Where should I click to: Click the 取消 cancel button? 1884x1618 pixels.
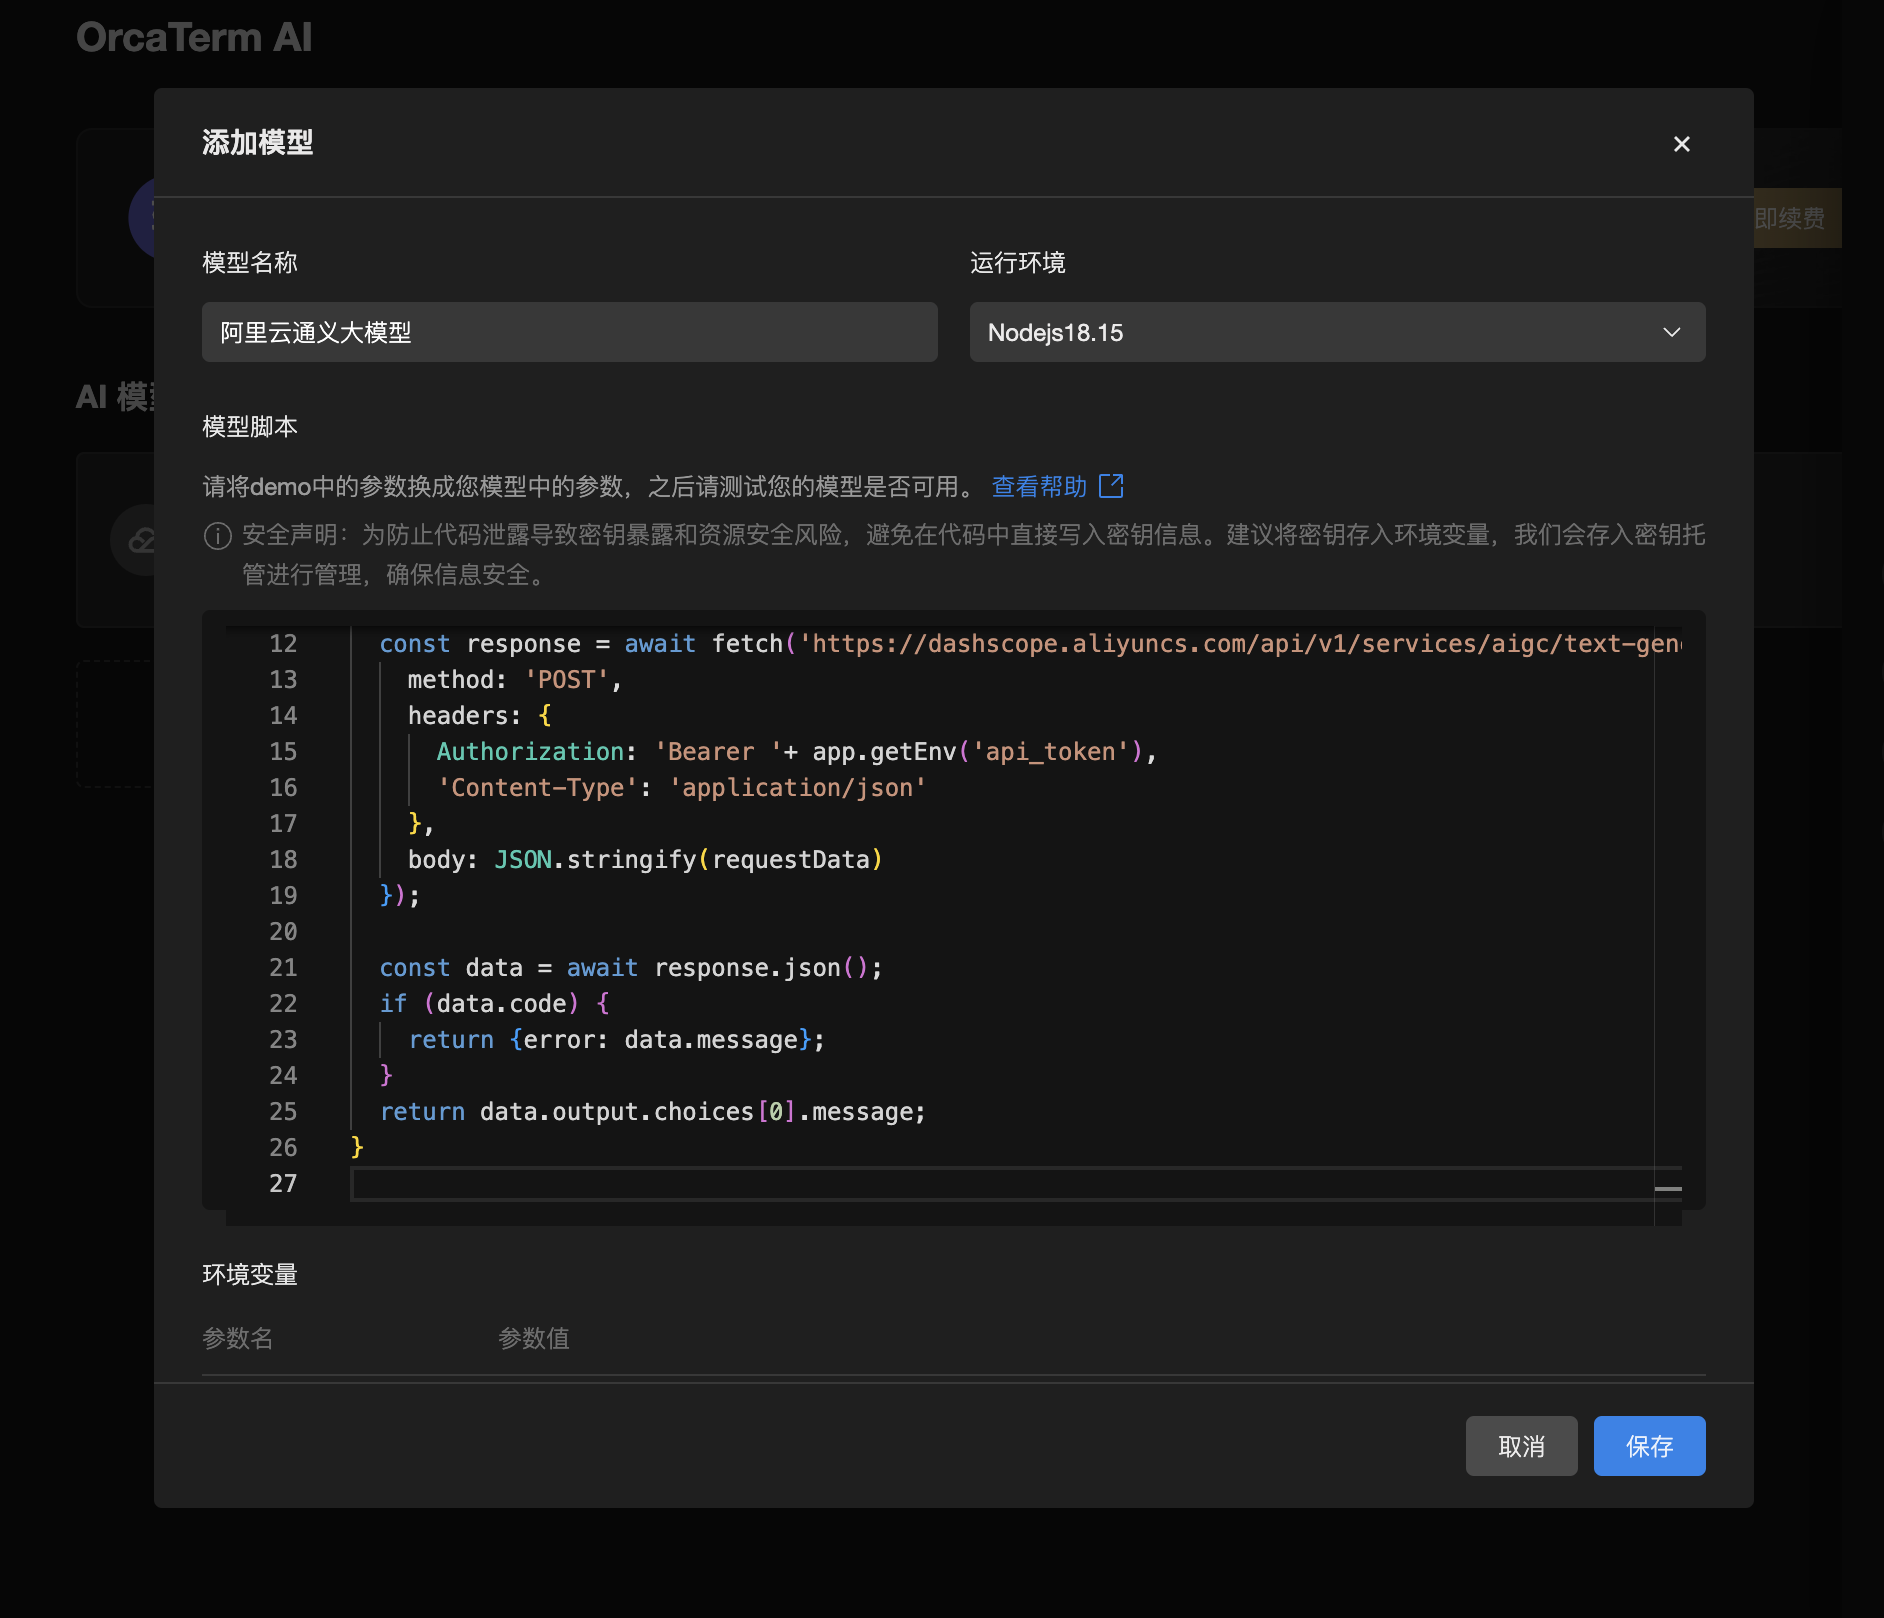(x=1521, y=1446)
